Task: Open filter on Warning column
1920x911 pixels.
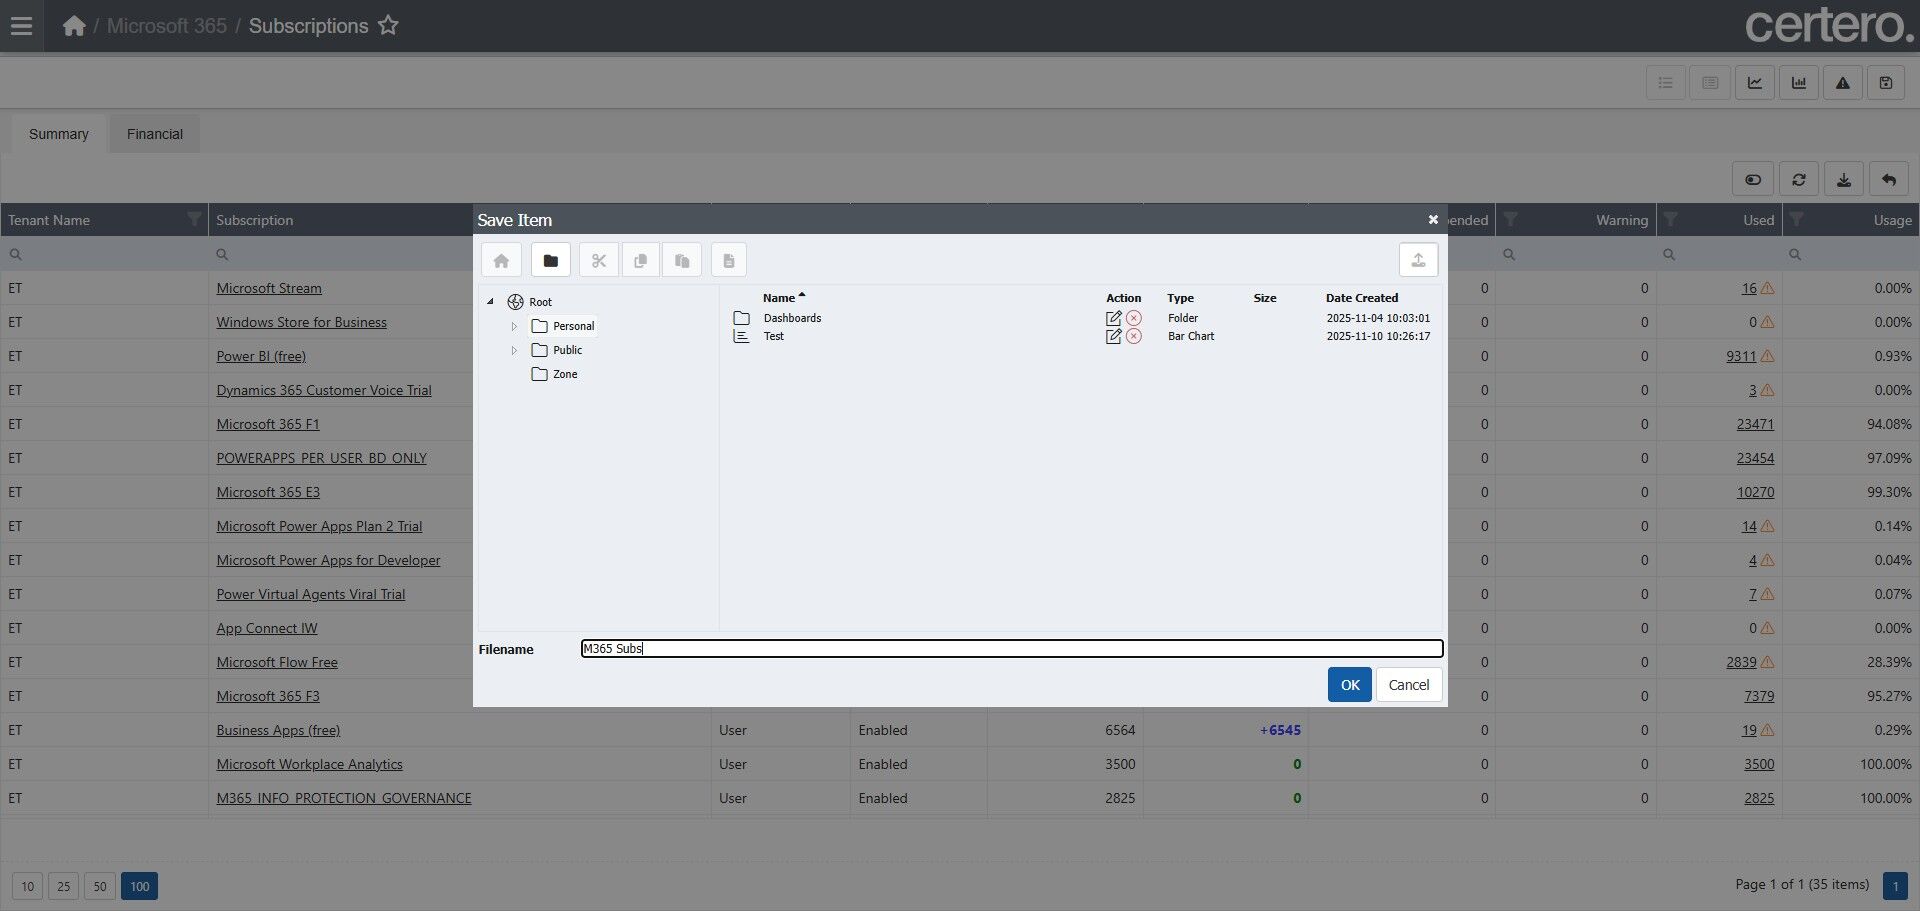Action: (1511, 219)
